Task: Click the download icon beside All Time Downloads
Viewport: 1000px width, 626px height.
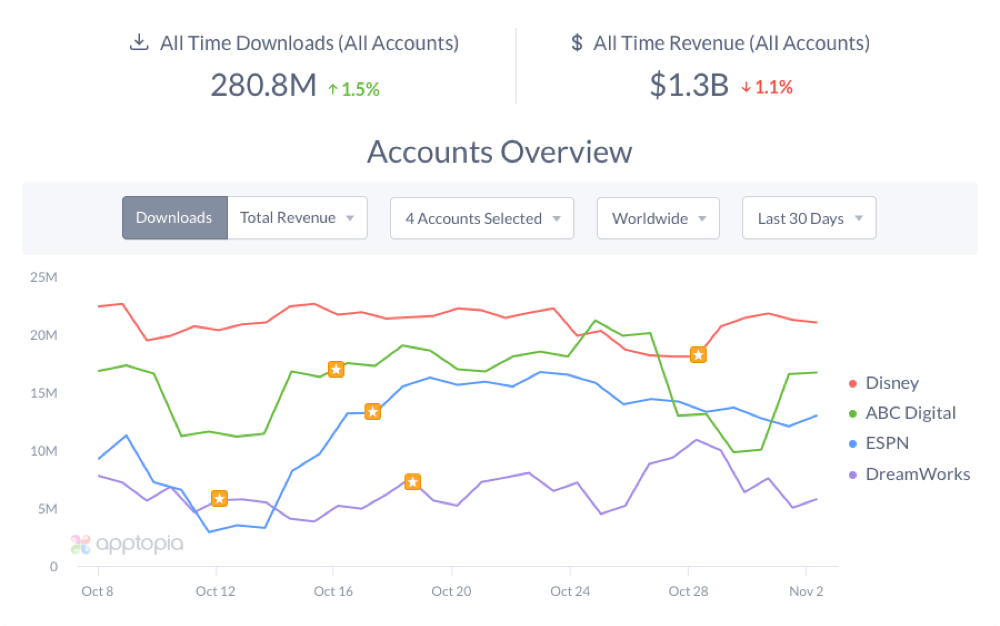Action: [x=139, y=42]
